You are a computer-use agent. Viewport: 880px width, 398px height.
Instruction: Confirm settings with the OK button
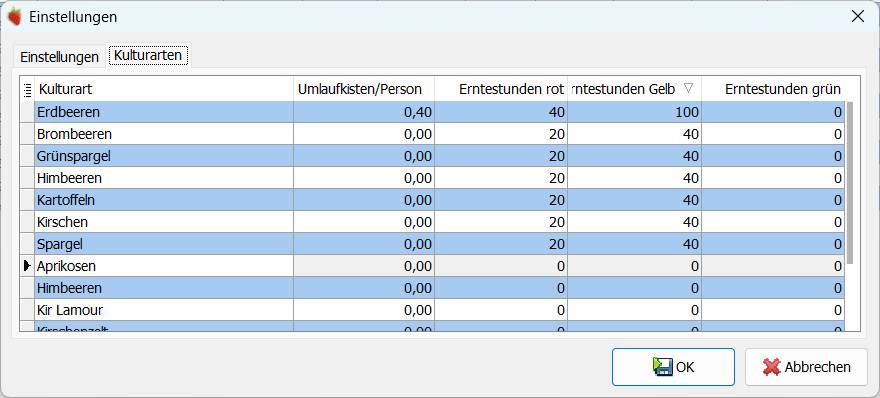click(673, 367)
